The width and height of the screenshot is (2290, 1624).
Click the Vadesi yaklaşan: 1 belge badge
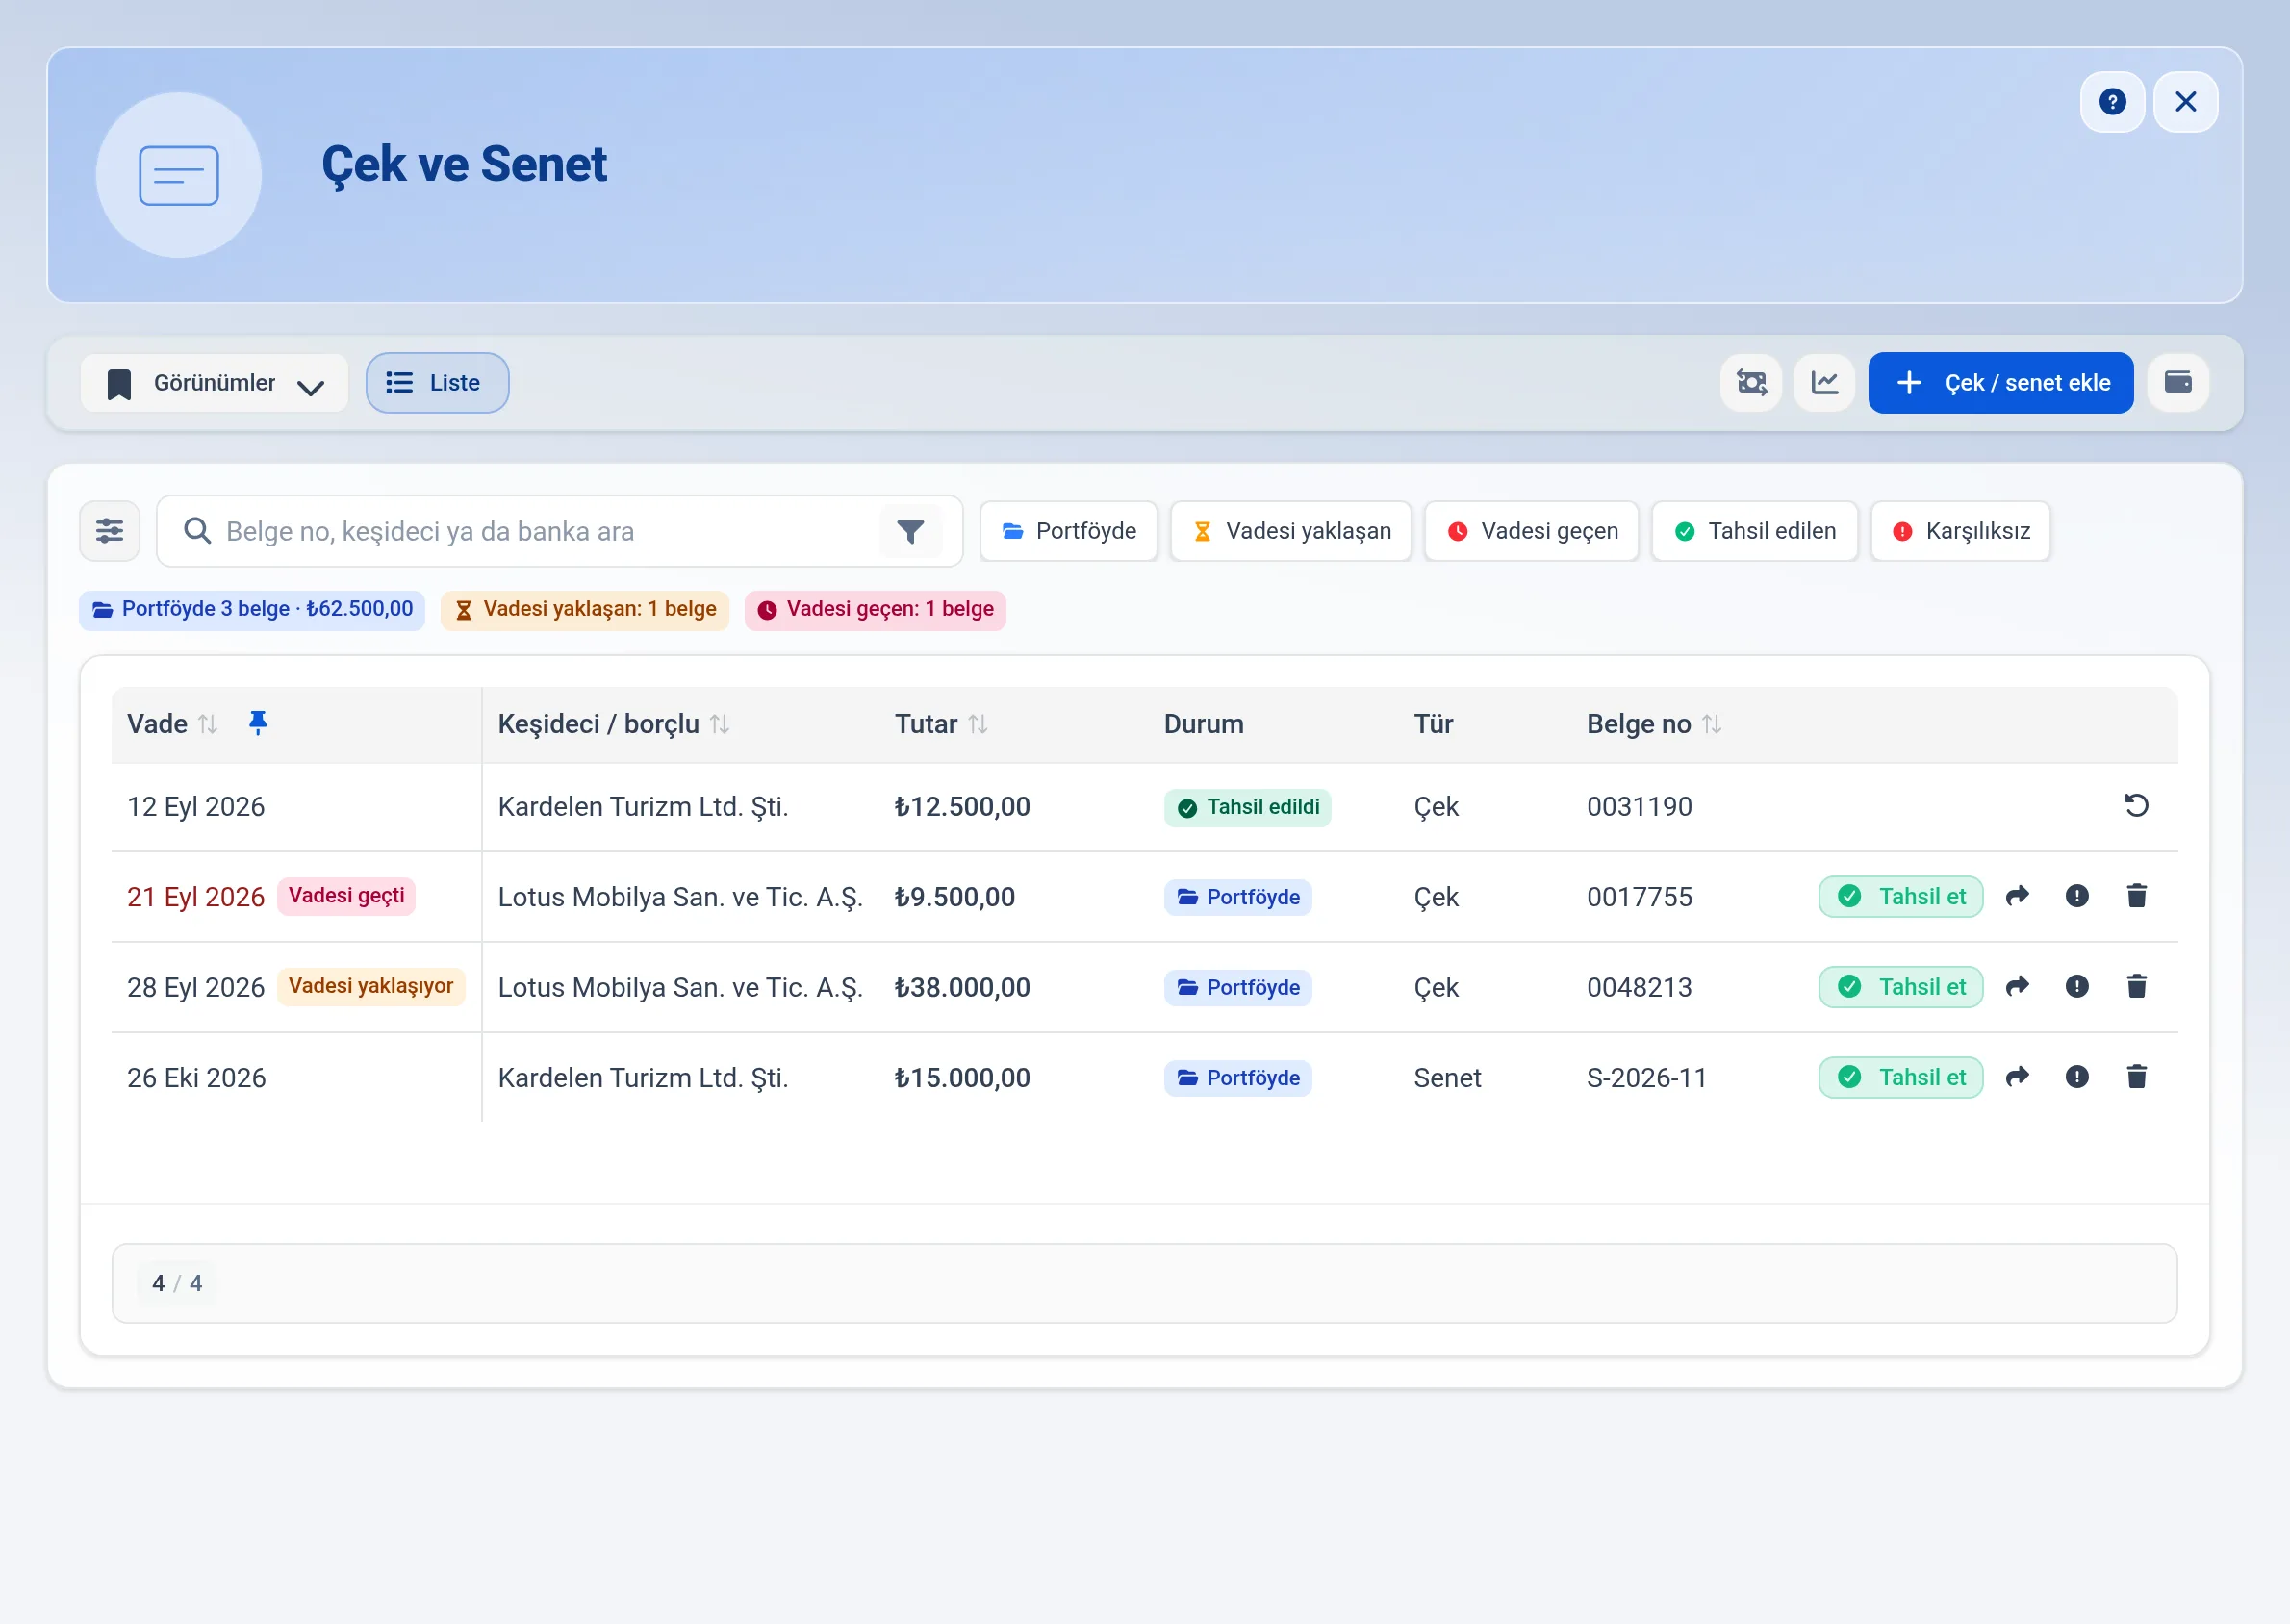coord(585,610)
